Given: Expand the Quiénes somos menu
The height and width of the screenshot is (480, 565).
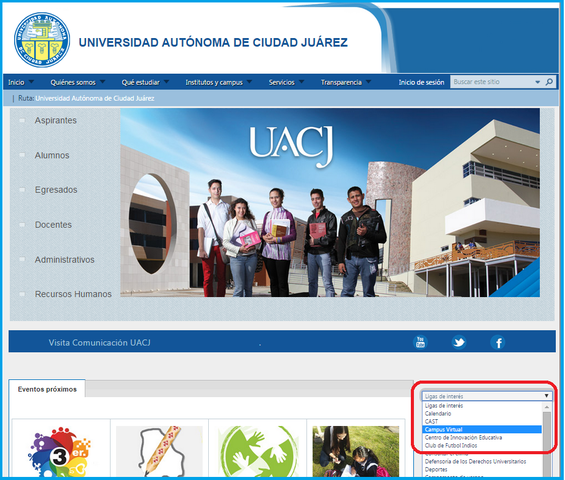Looking at the screenshot, I should pos(77,82).
